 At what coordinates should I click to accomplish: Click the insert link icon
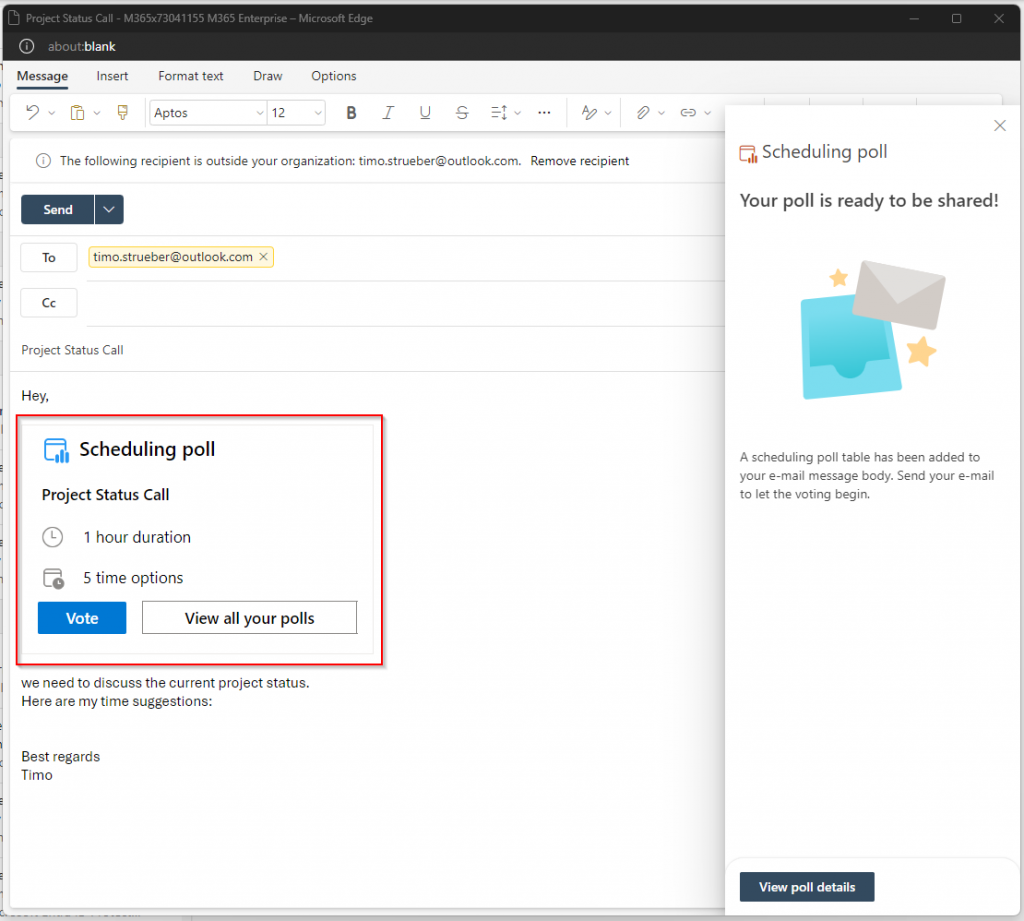(688, 113)
